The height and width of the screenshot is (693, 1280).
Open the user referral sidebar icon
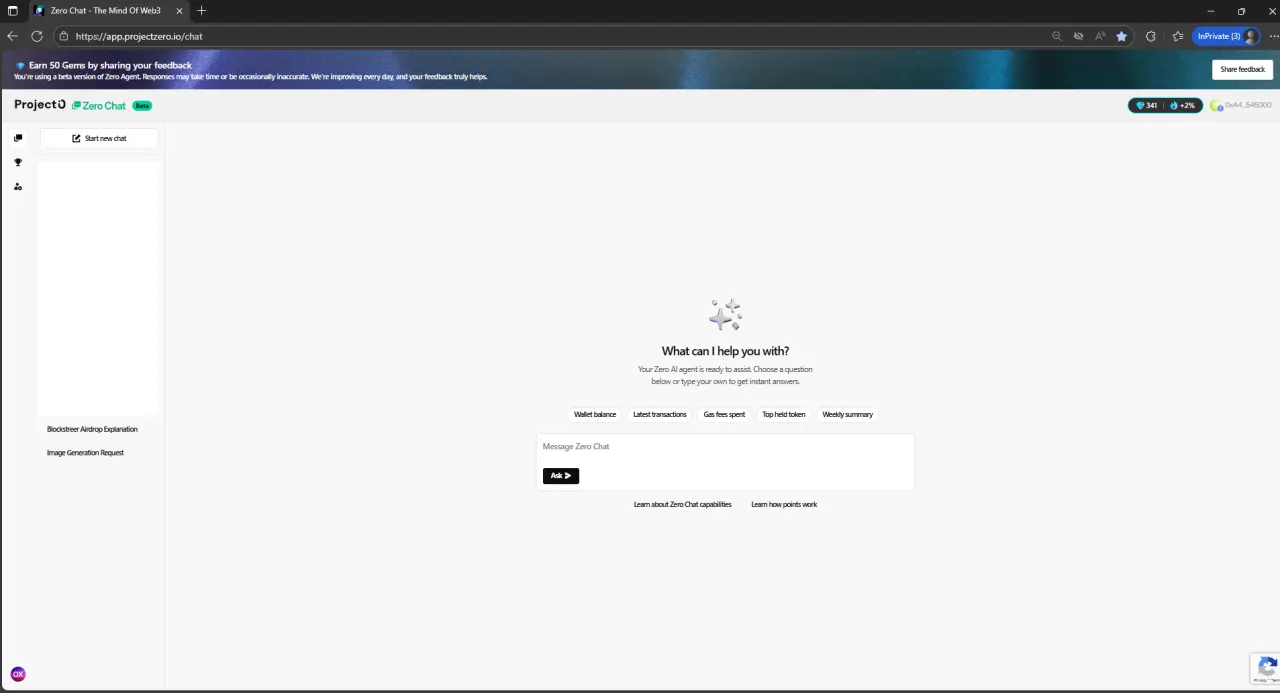click(18, 186)
